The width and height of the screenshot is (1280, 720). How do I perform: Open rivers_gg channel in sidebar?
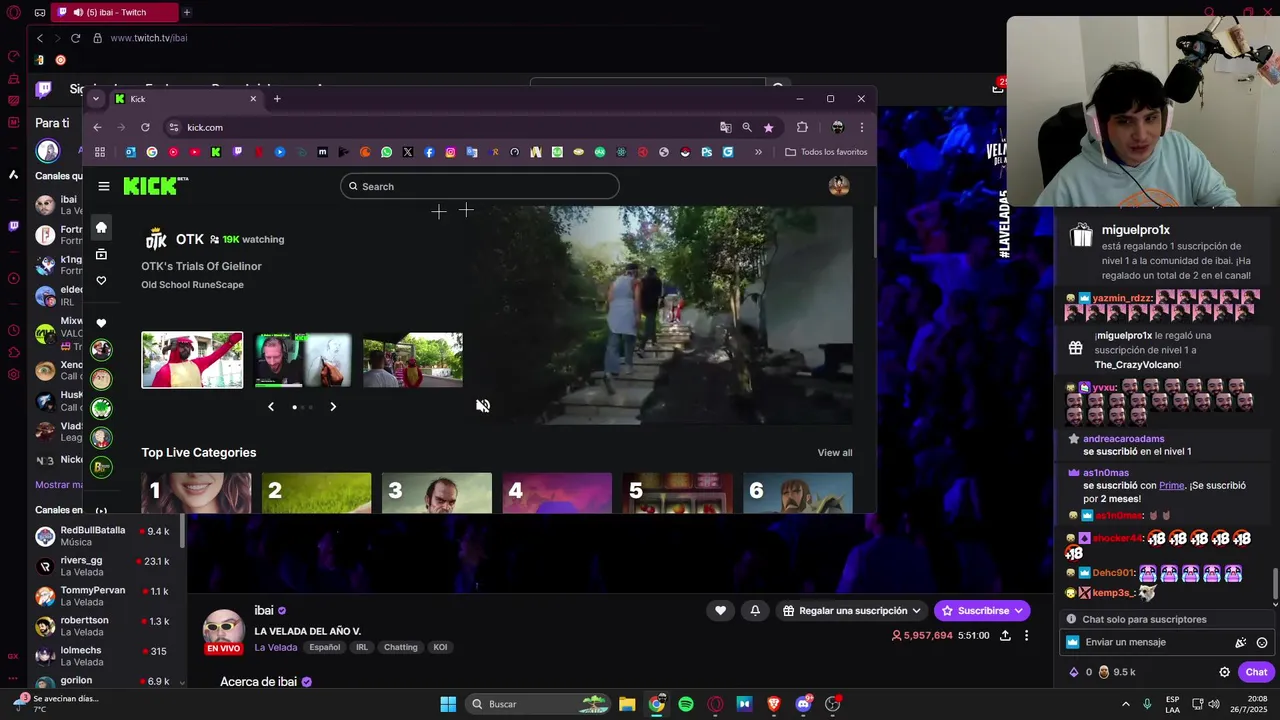tap(108, 566)
